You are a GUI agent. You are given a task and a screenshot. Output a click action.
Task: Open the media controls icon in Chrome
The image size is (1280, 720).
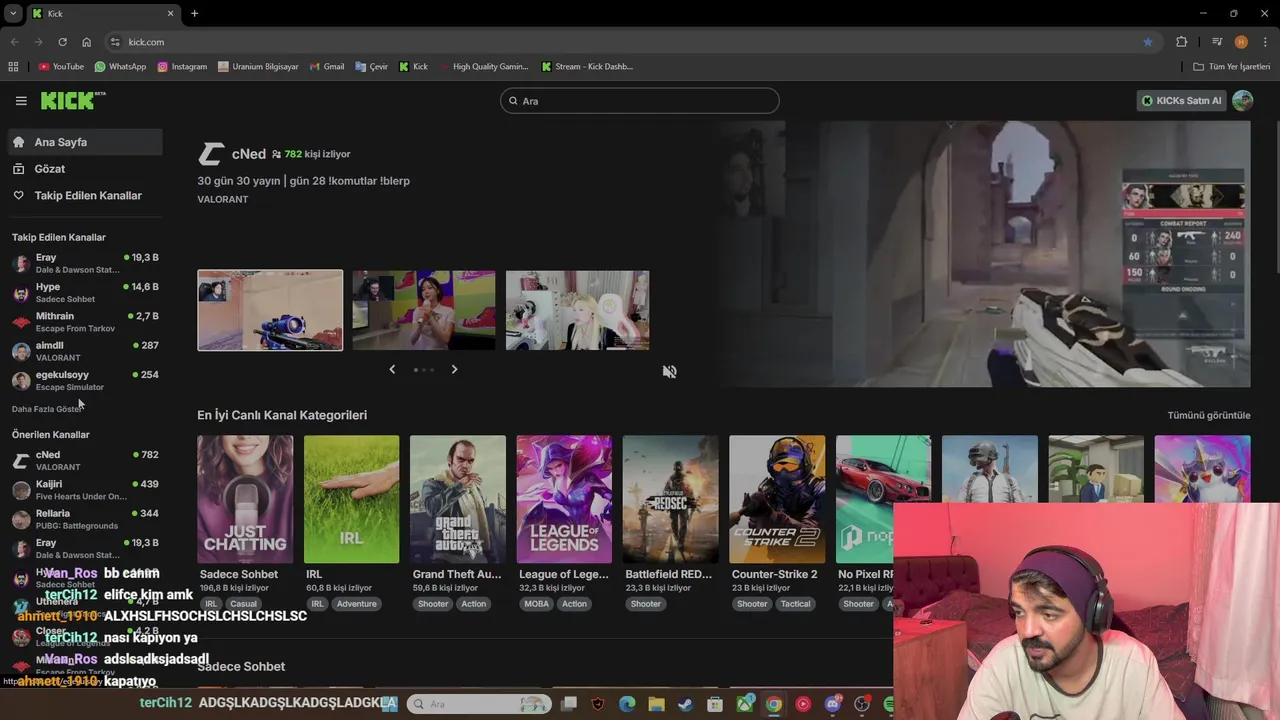(x=1217, y=42)
